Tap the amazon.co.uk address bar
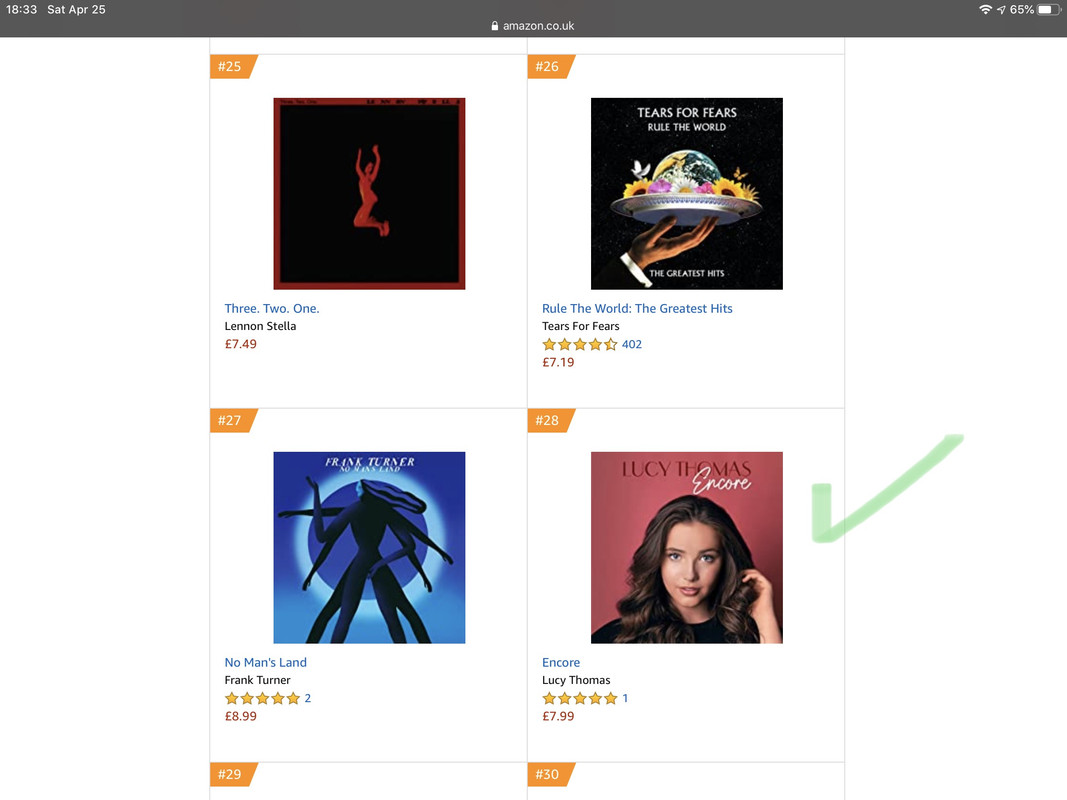This screenshot has height=800, width=1067. pyautogui.click(x=533, y=26)
